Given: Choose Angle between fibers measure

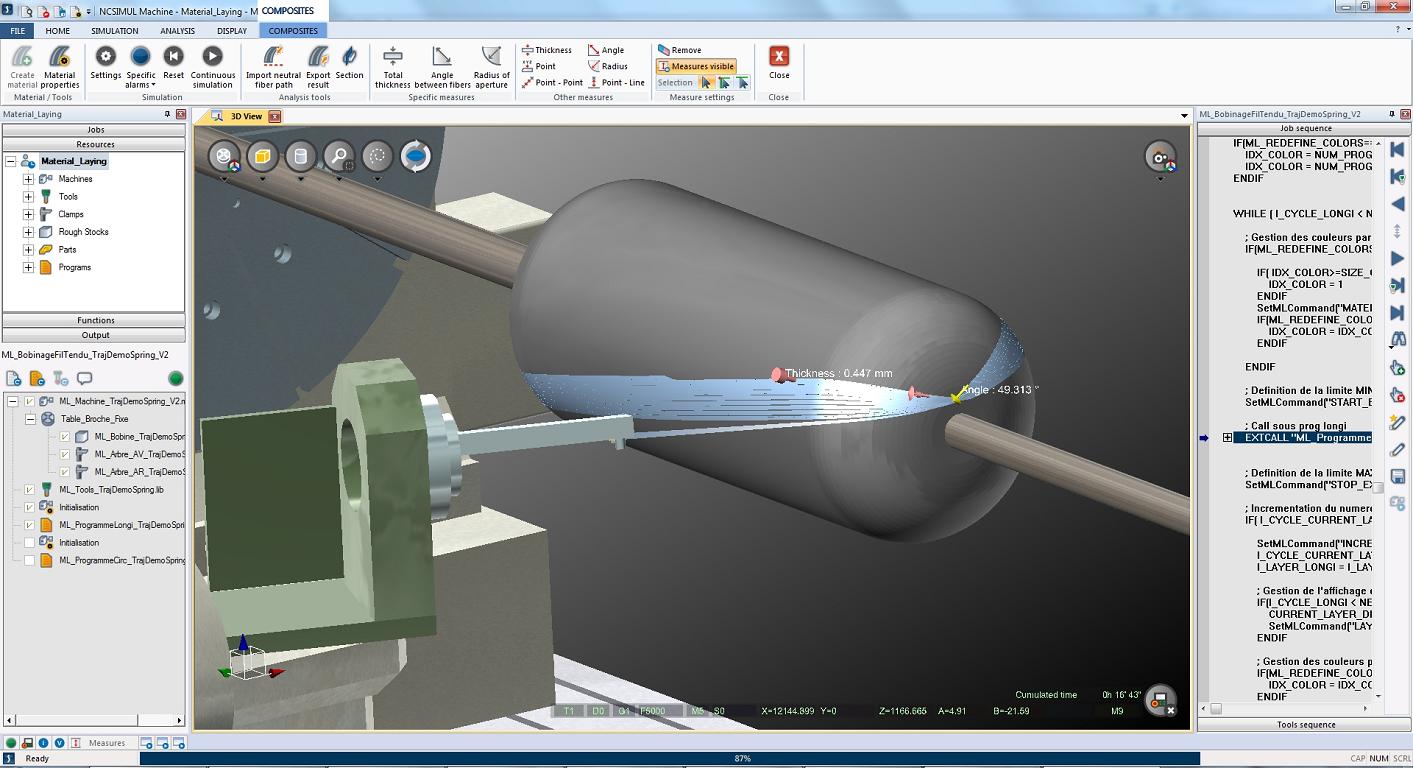Looking at the screenshot, I should coord(442,67).
